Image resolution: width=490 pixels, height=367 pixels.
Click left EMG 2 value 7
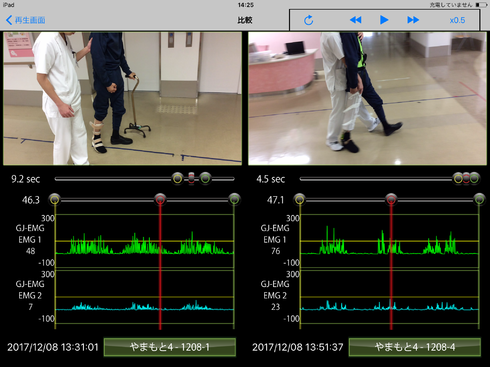[x=31, y=307]
